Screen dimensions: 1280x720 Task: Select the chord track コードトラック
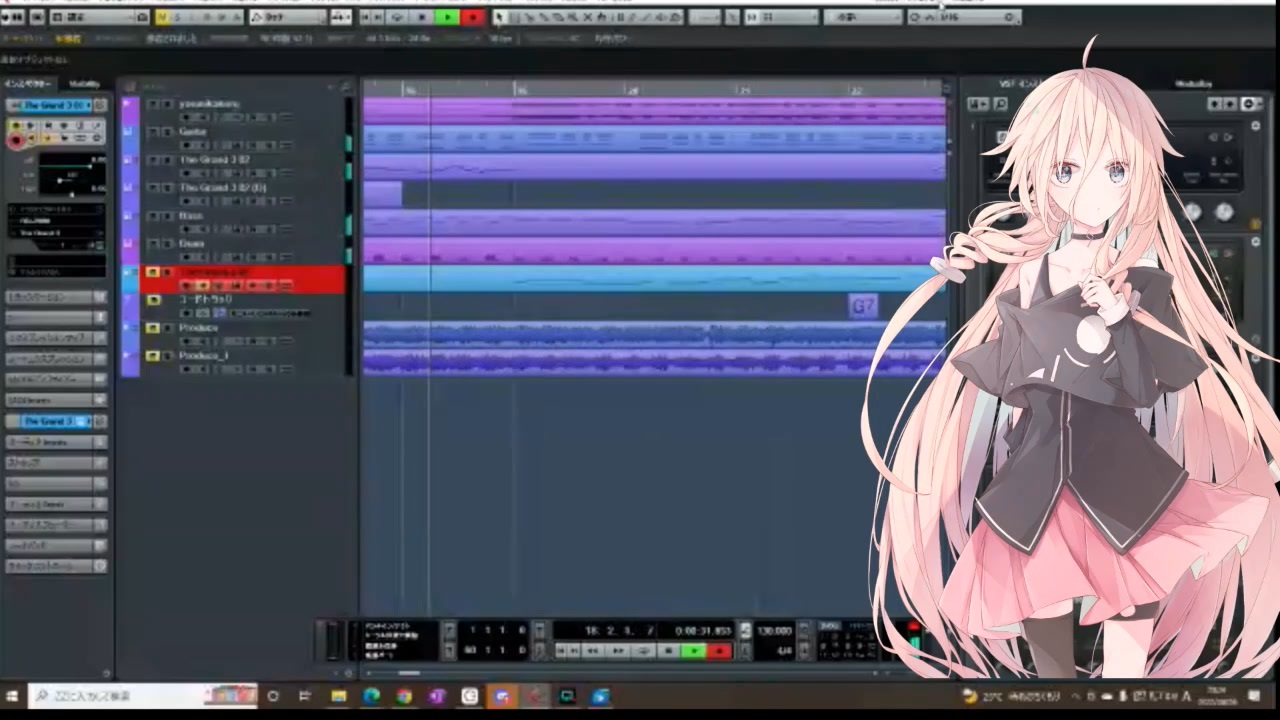pyautogui.click(x=205, y=299)
